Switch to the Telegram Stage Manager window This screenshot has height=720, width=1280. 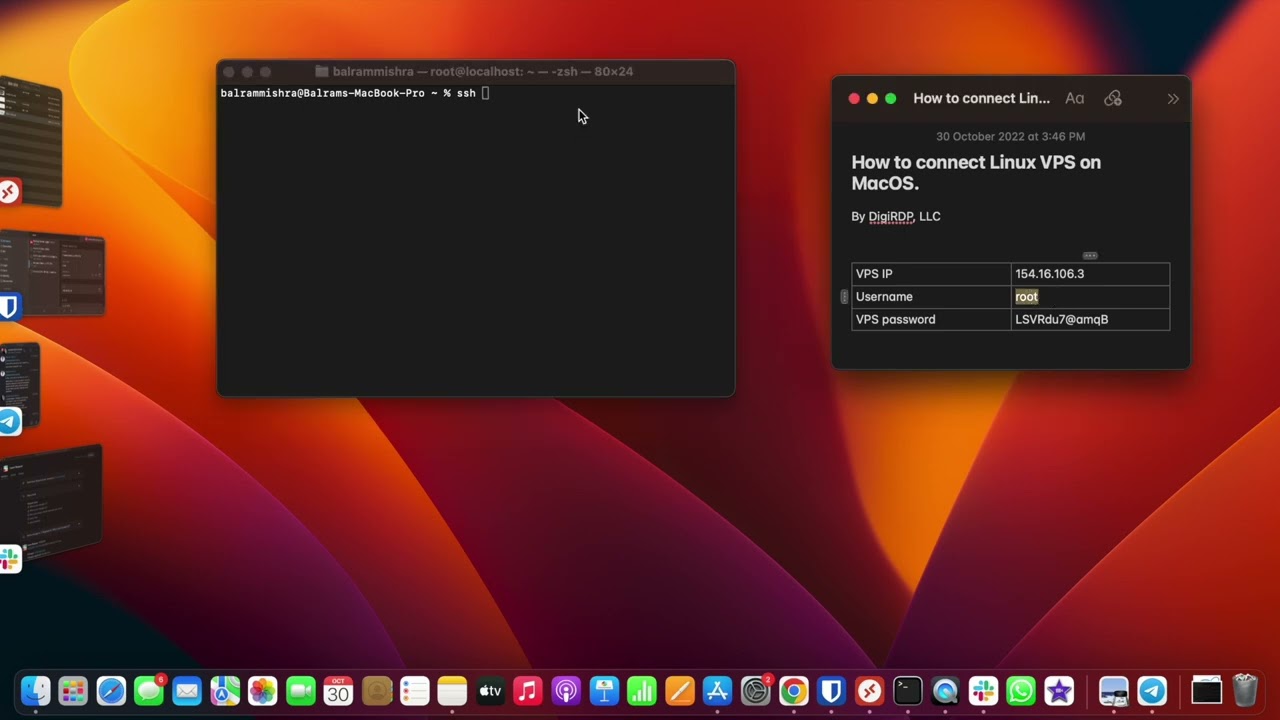[x=20, y=387]
